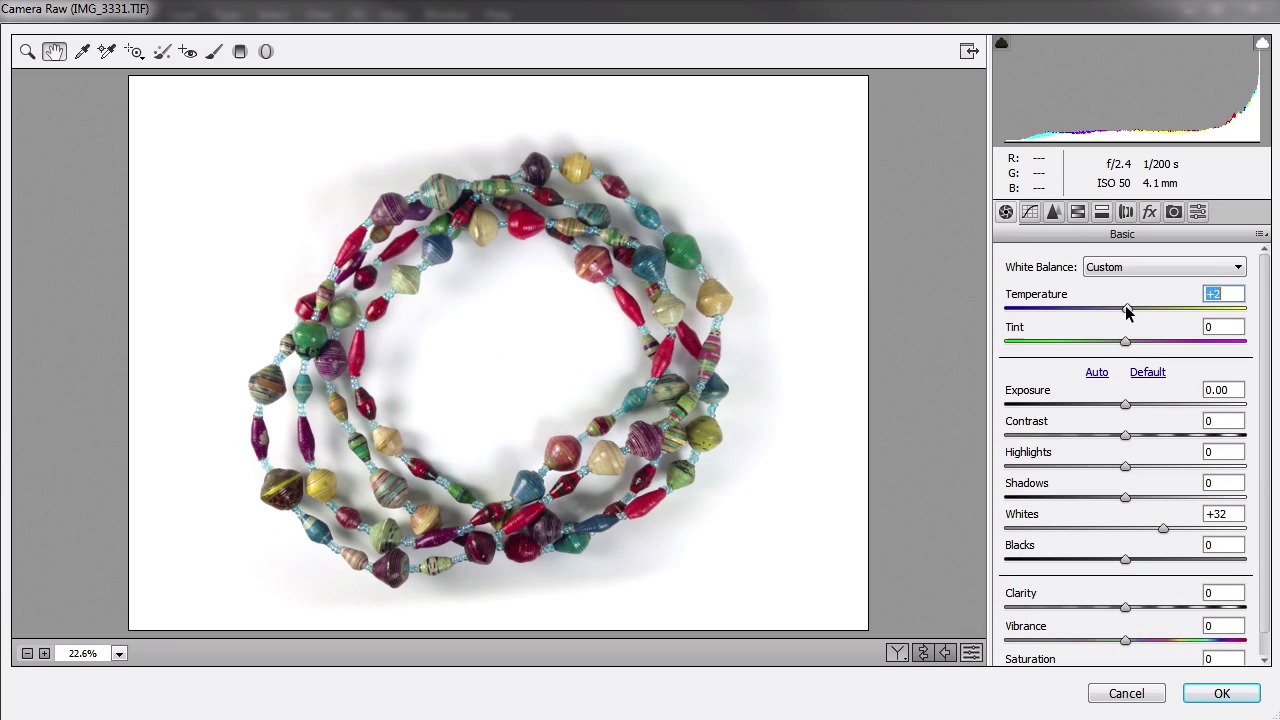Viewport: 1280px width, 720px height.
Task: Toggle full screen mode icon
Action: [x=969, y=52]
